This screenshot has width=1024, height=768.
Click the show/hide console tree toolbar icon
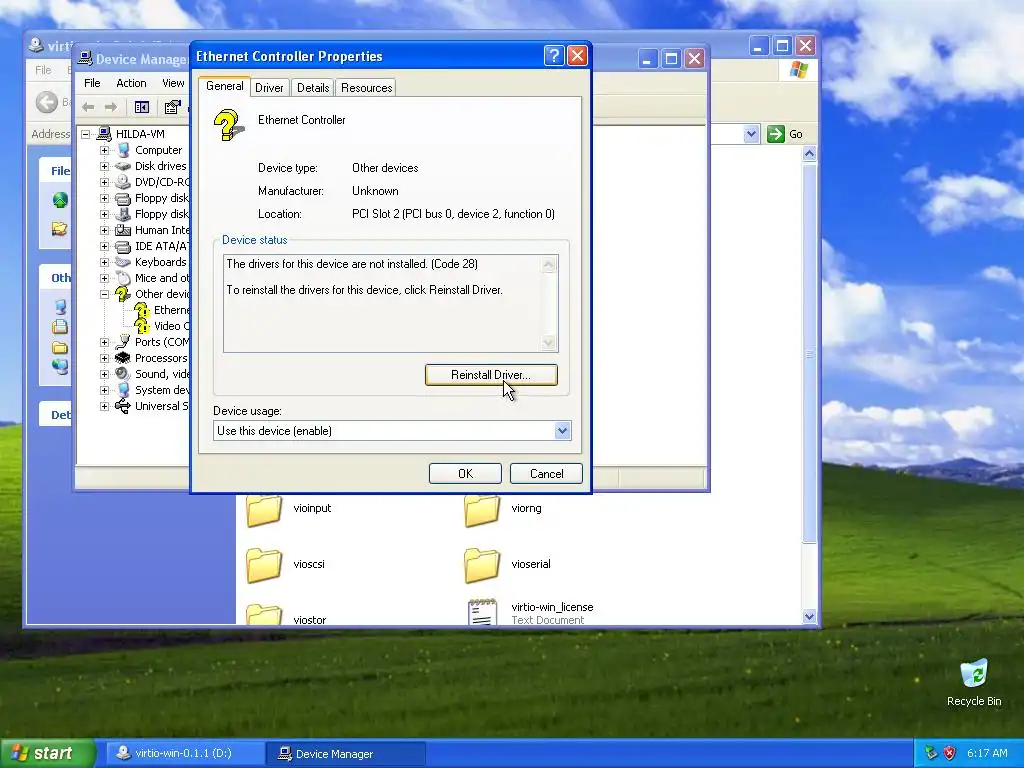click(142, 107)
